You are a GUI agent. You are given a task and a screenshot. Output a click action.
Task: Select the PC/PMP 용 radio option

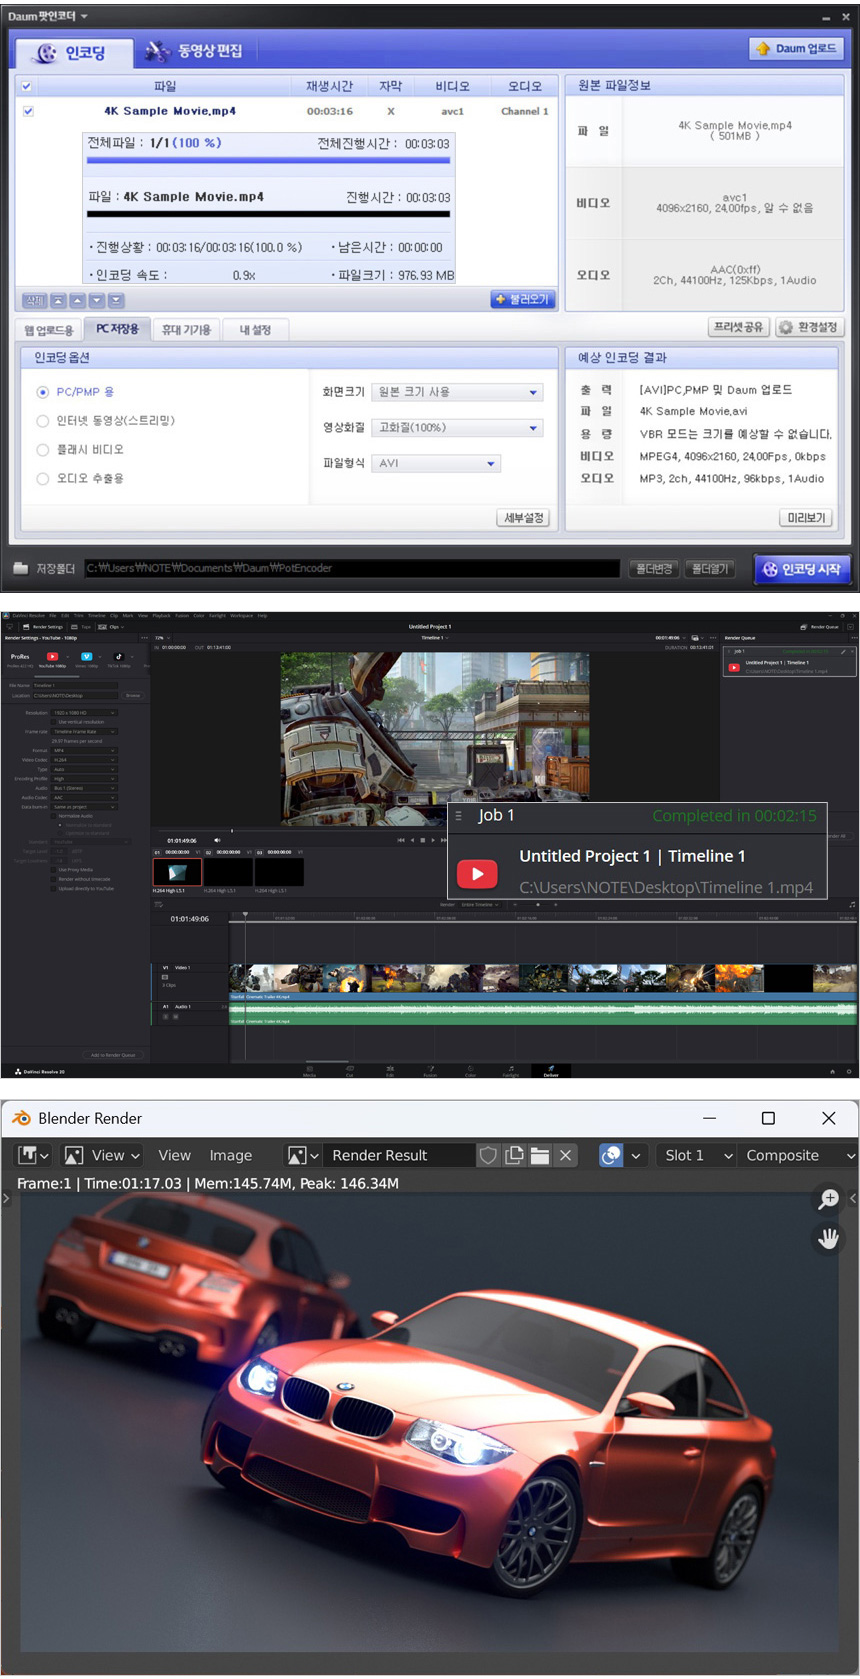(43, 392)
